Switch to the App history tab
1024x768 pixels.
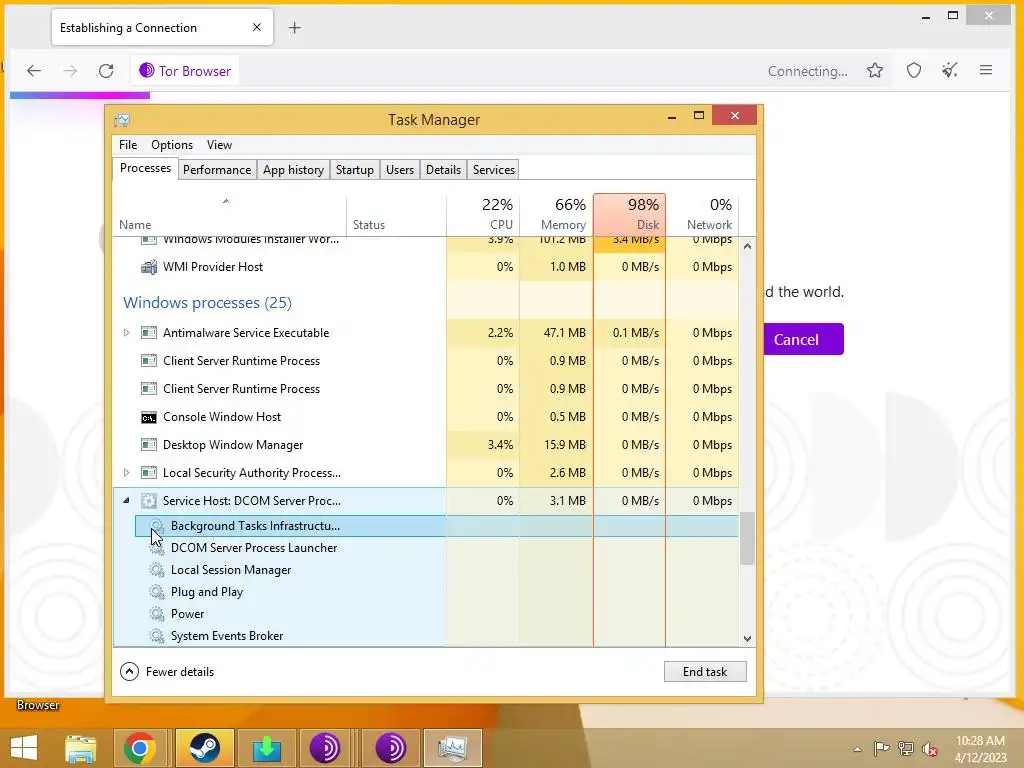[x=293, y=170]
